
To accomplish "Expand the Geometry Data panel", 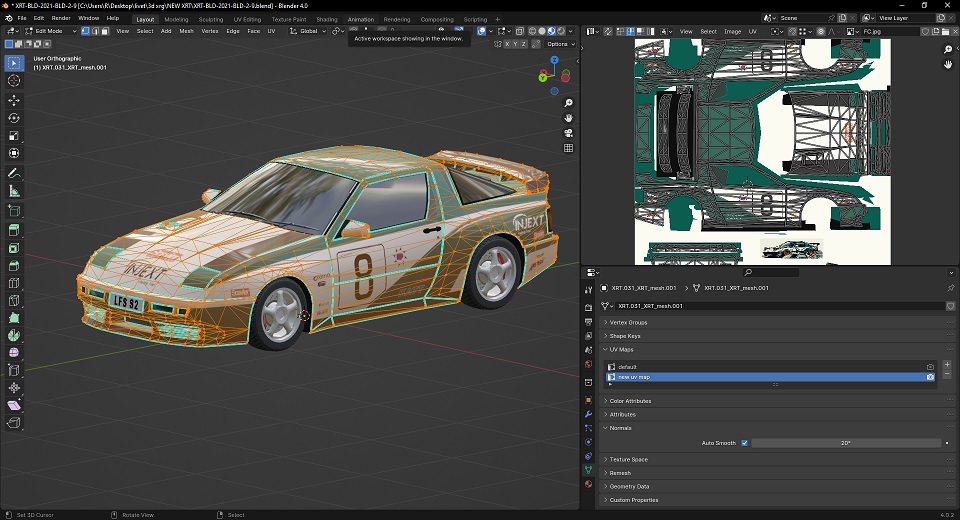I will (630, 486).
